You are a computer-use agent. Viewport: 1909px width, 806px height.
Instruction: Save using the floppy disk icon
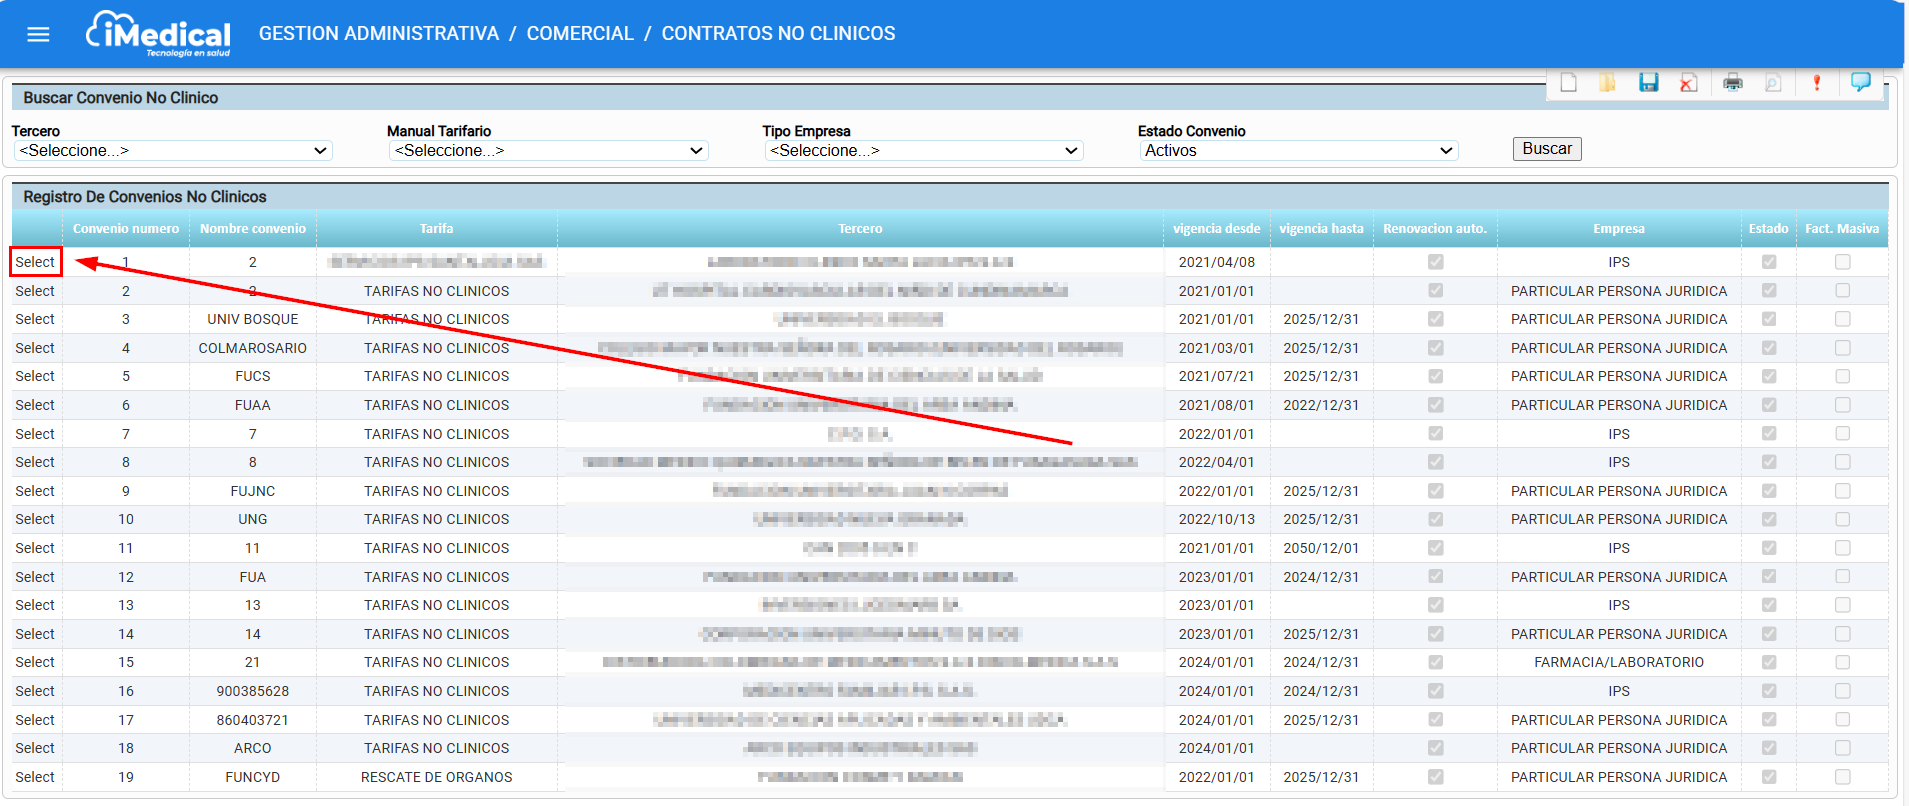coord(1648,83)
